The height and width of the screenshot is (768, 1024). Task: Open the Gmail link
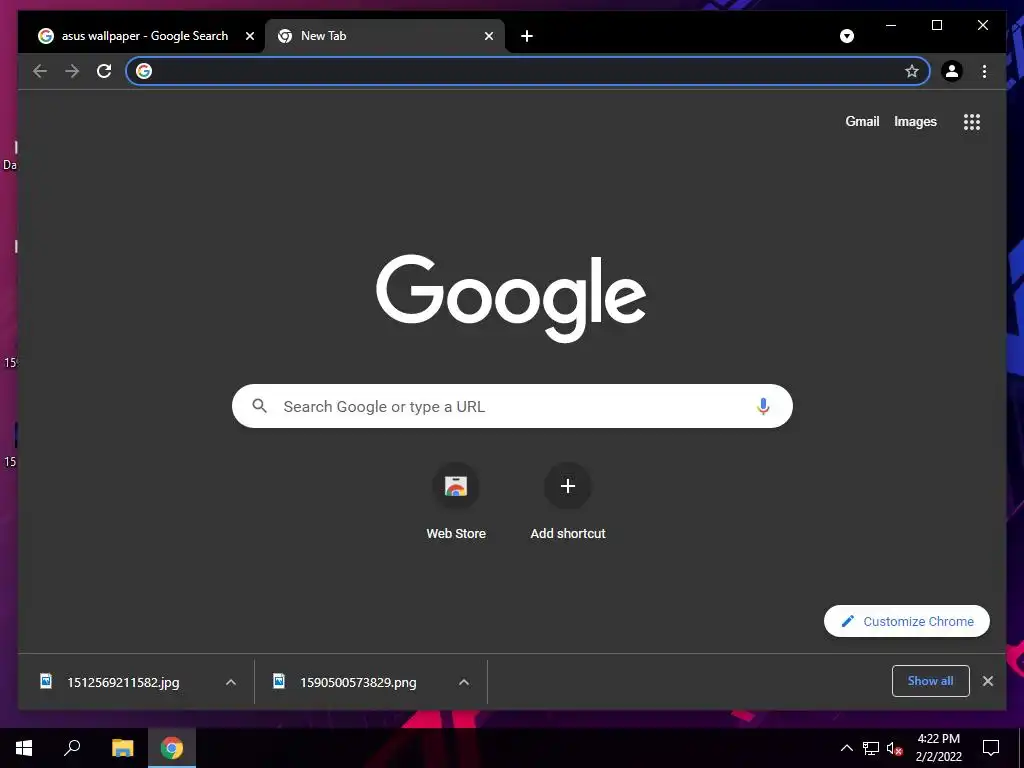click(862, 121)
